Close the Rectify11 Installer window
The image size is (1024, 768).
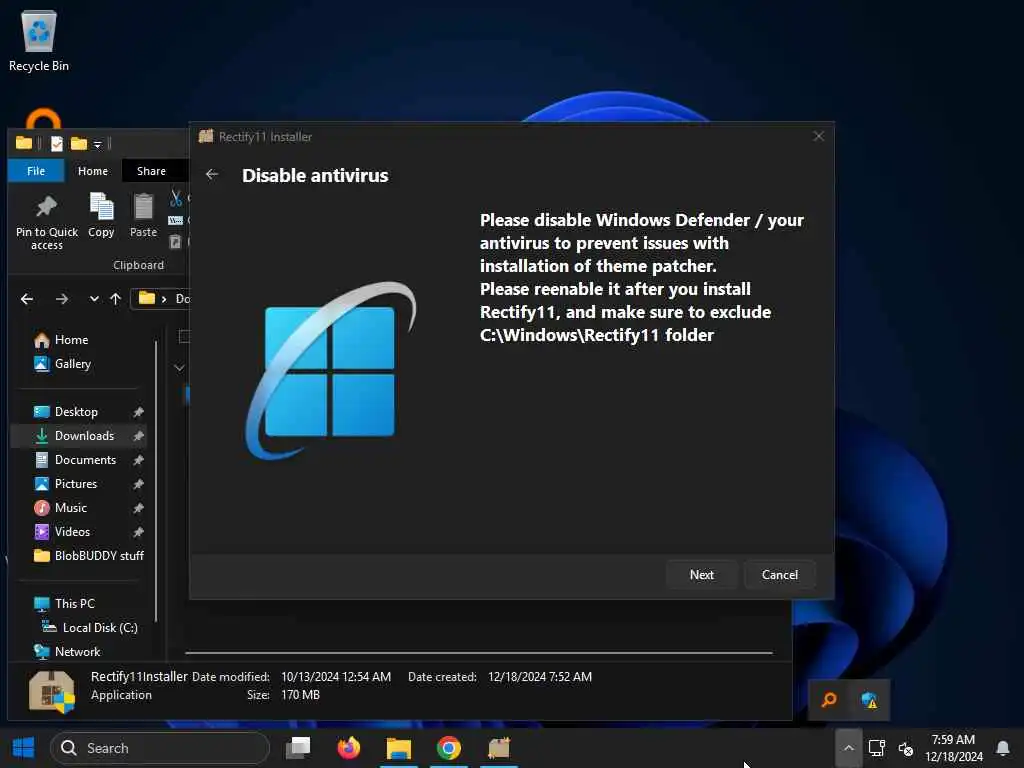(x=818, y=136)
